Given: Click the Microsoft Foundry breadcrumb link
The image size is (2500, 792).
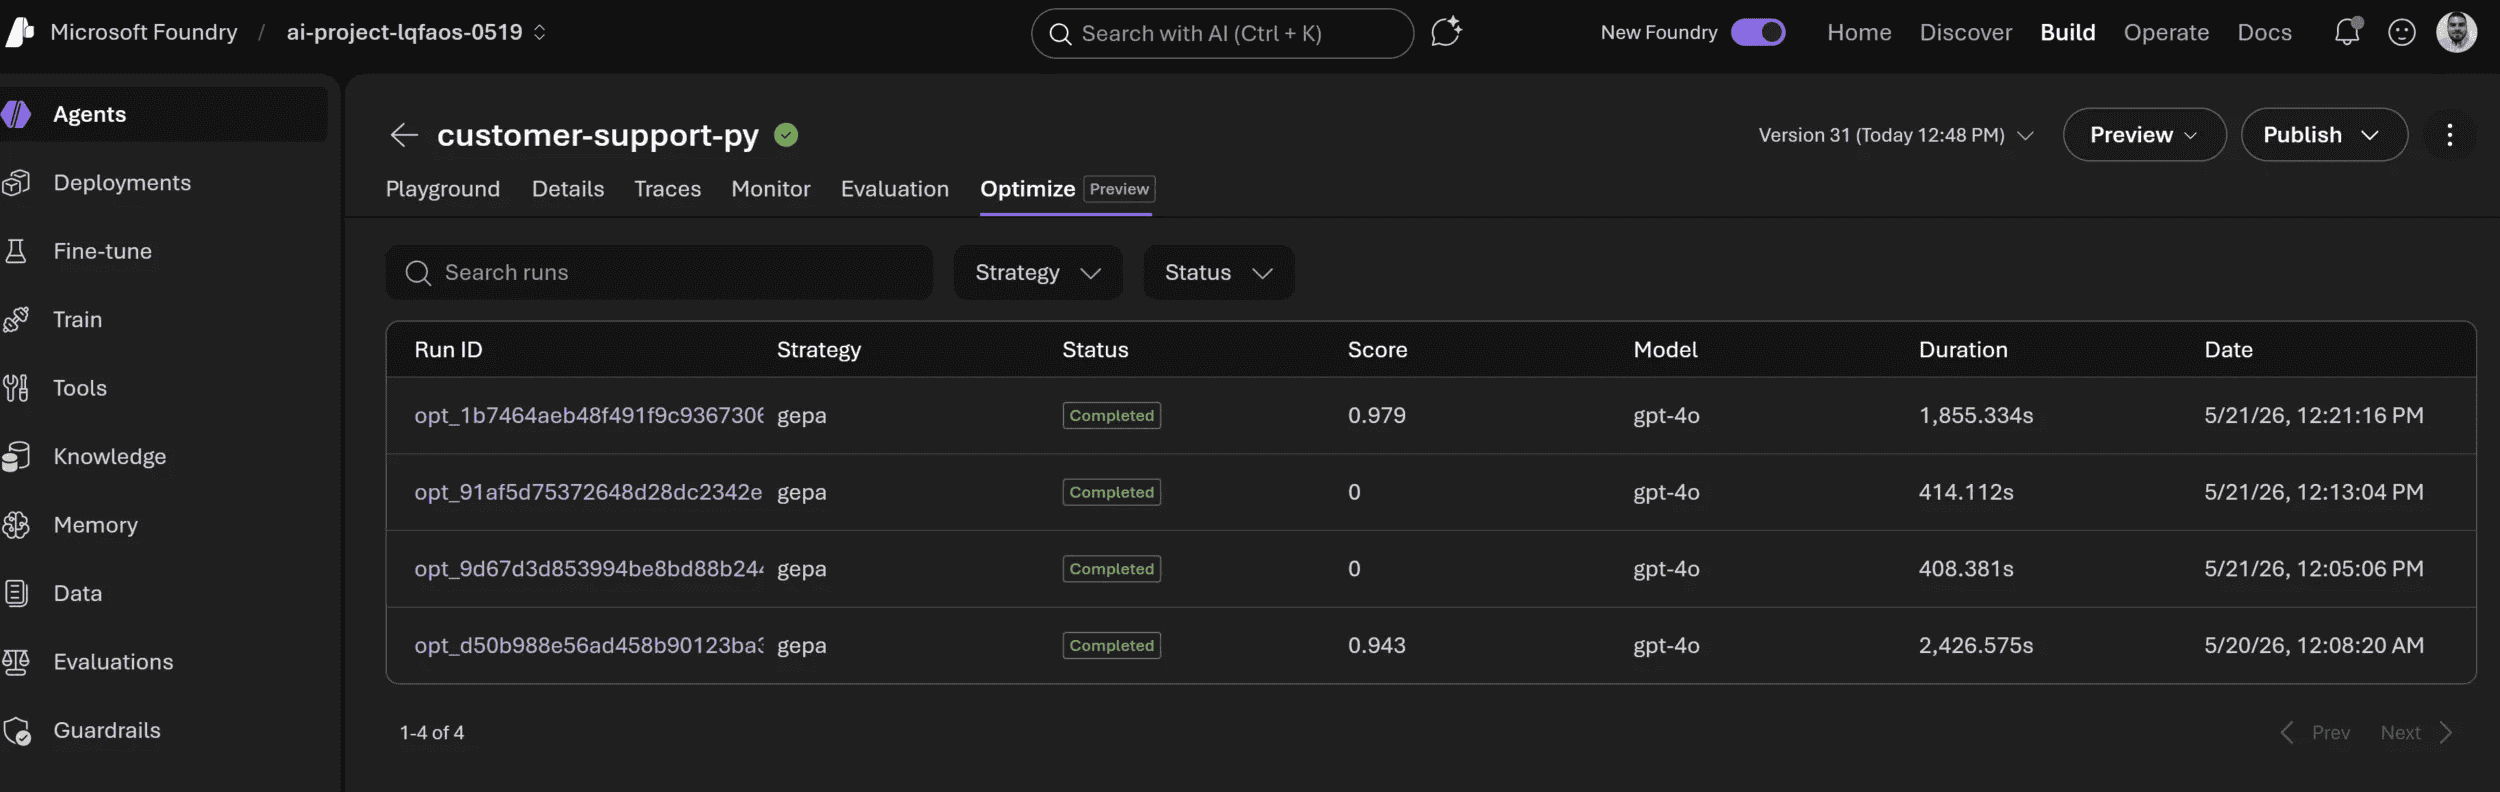Looking at the screenshot, I should (144, 32).
